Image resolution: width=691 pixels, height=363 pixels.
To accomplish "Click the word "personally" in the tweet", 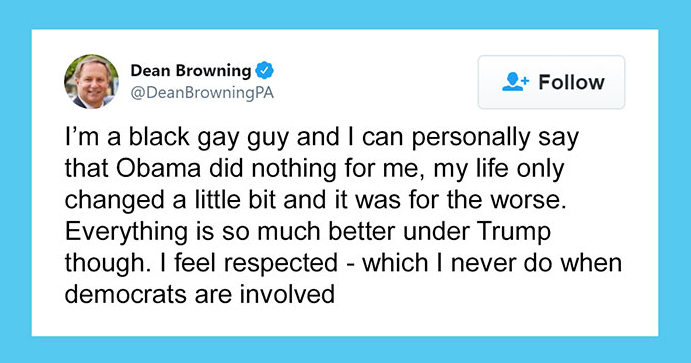I will point(471,138).
